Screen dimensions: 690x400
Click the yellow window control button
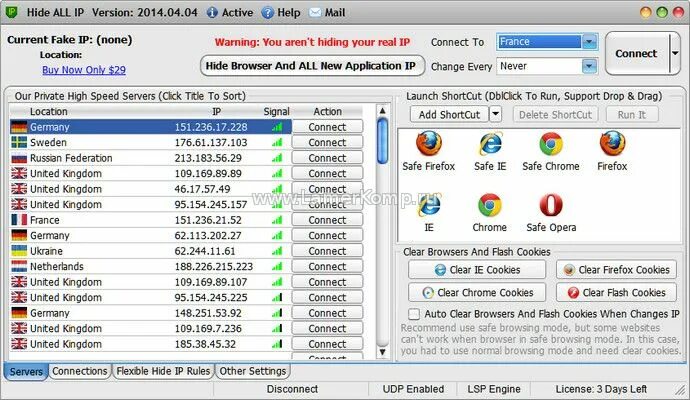(x=646, y=12)
